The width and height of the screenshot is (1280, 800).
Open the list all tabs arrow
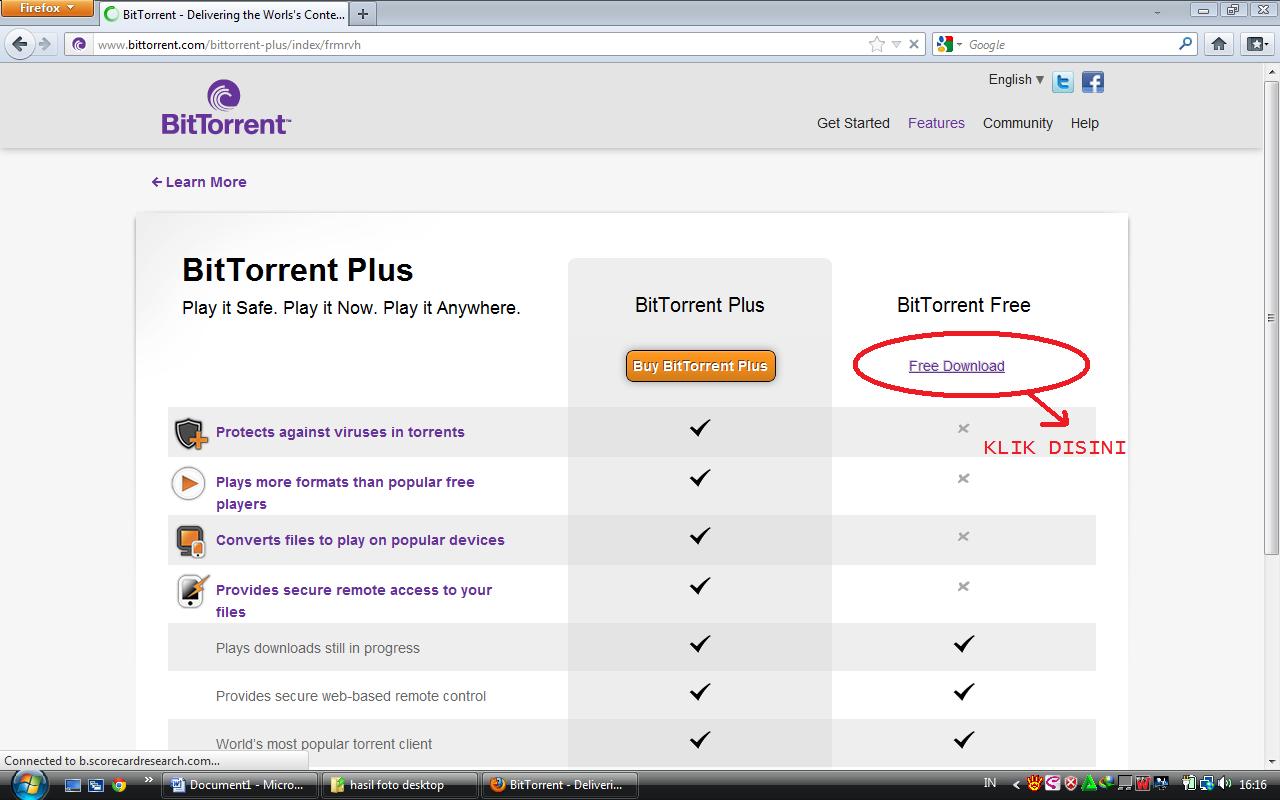(x=1157, y=14)
